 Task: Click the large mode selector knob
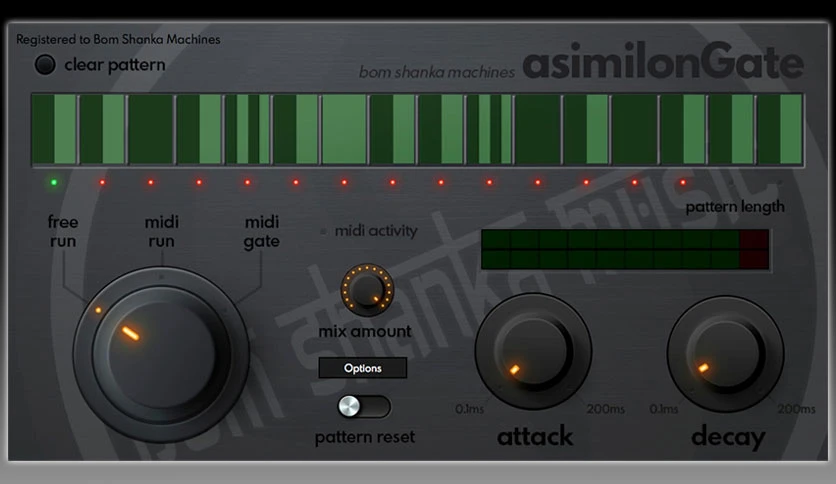coord(161,354)
